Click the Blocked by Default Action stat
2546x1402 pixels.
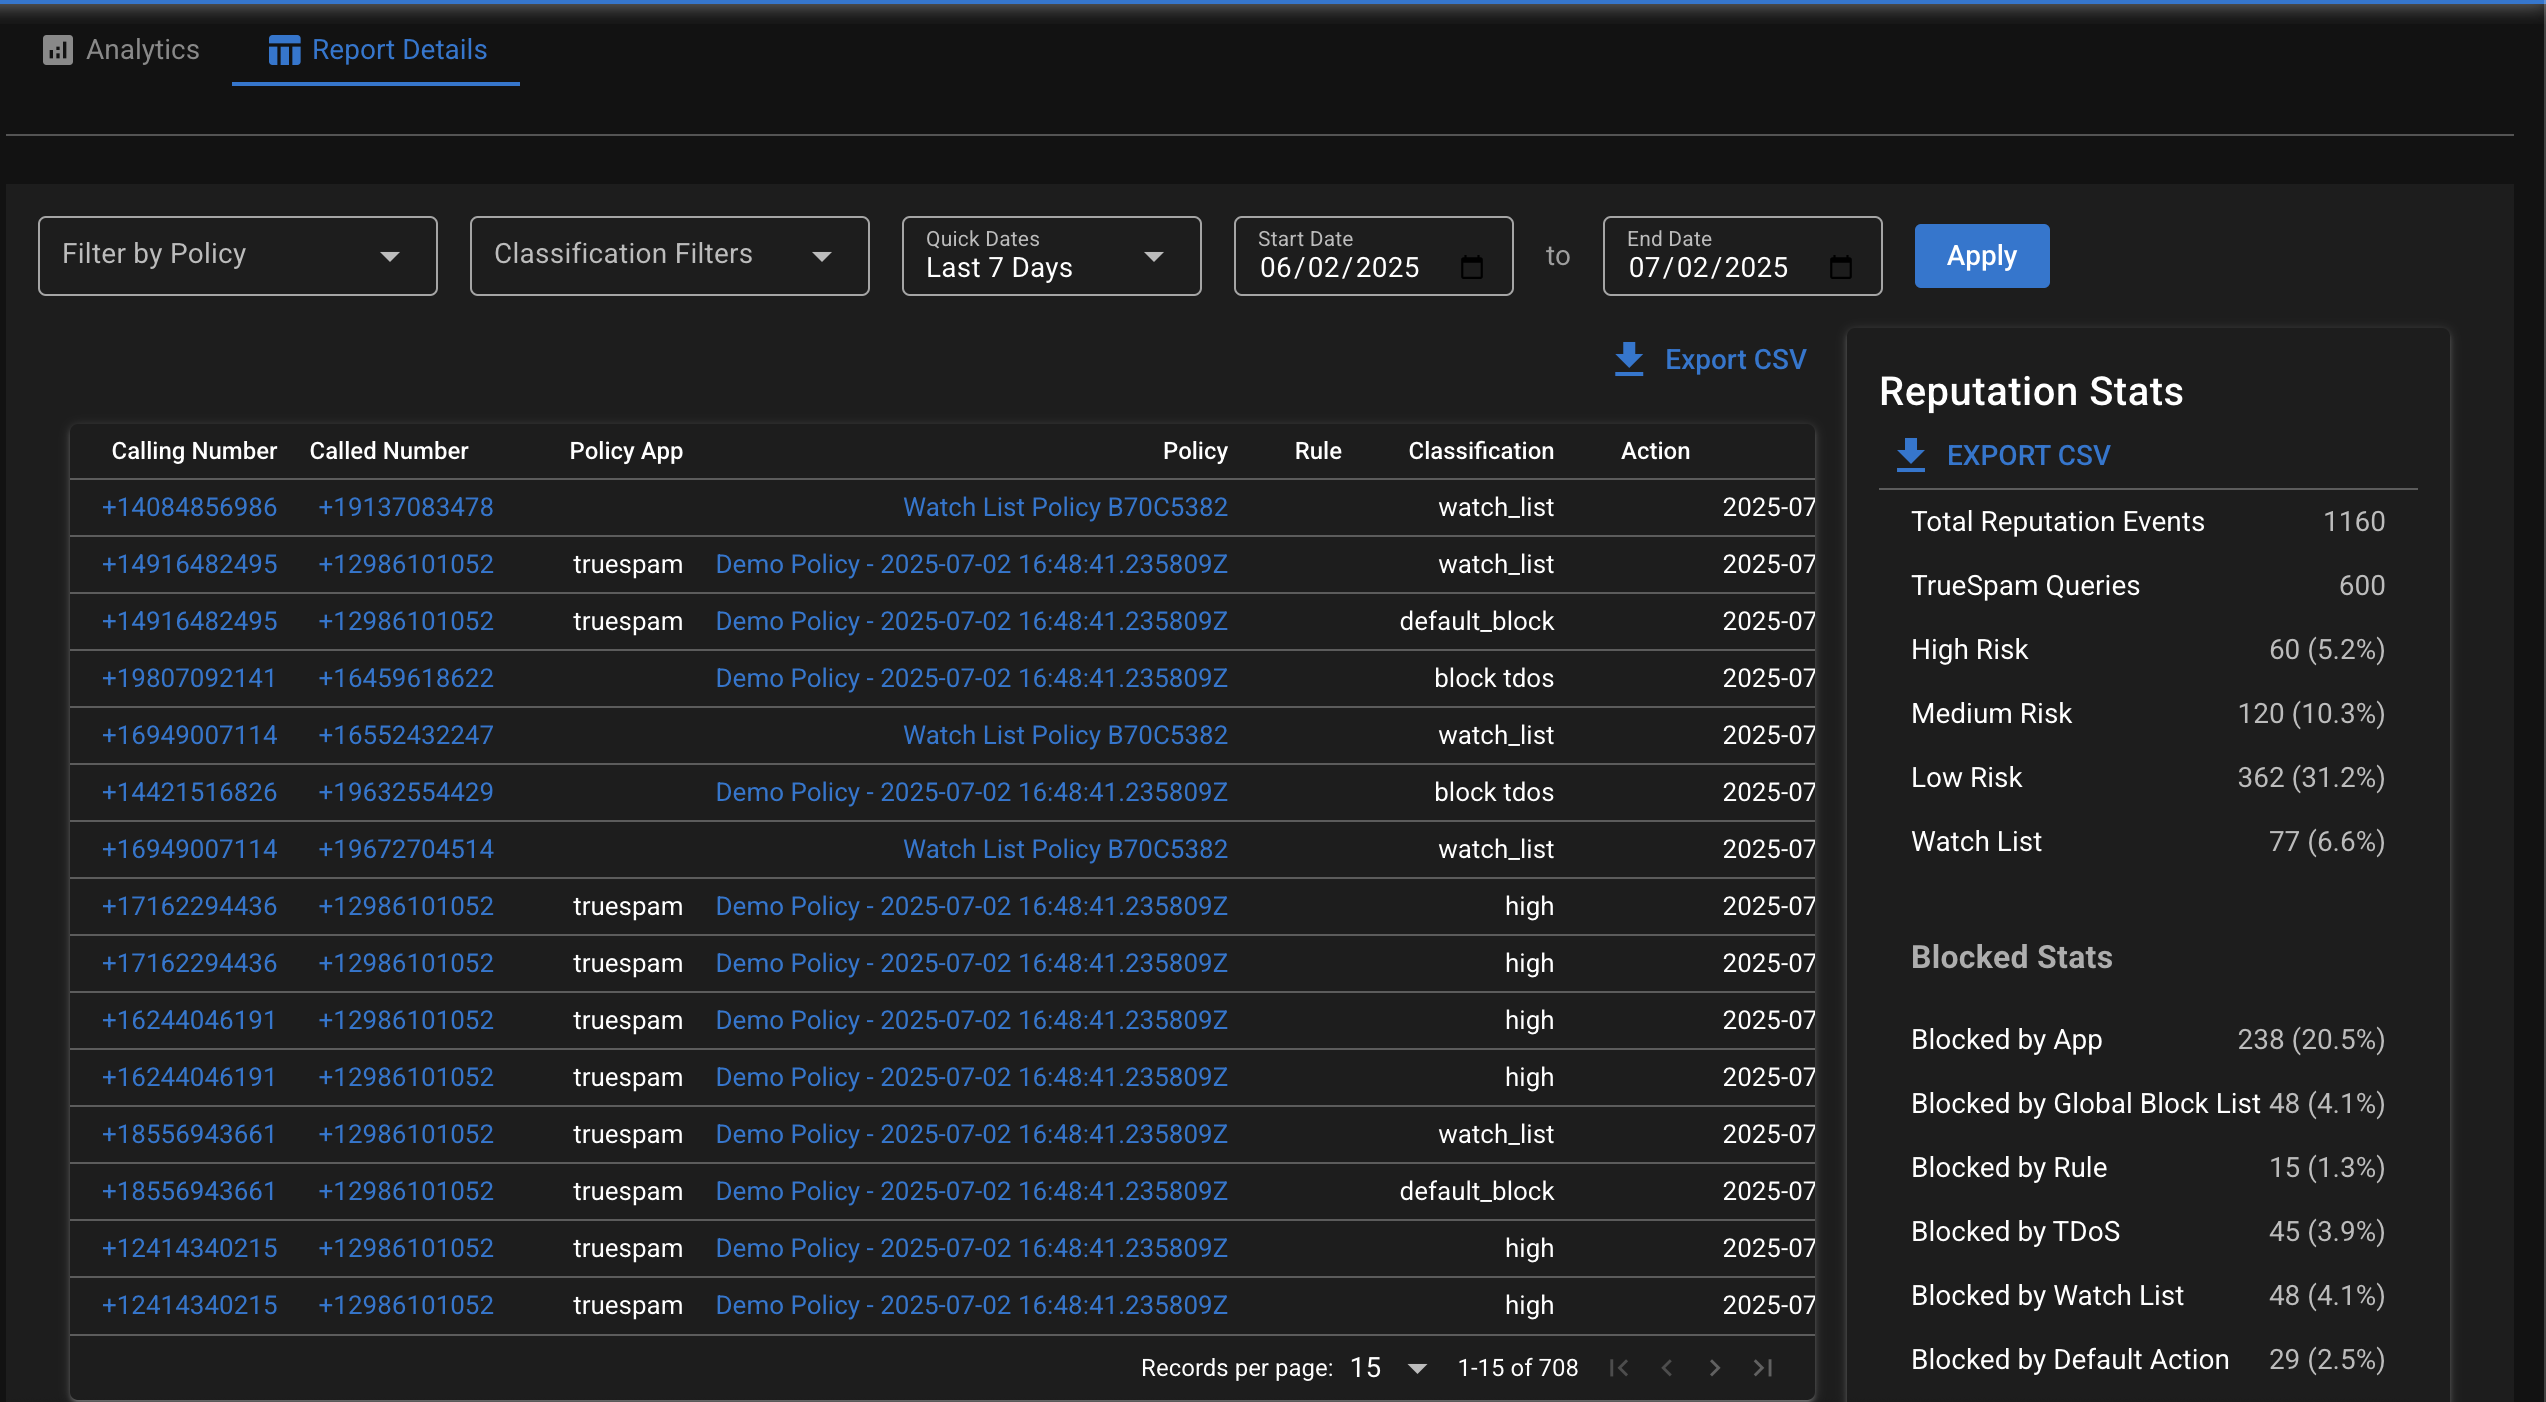[2148, 1360]
